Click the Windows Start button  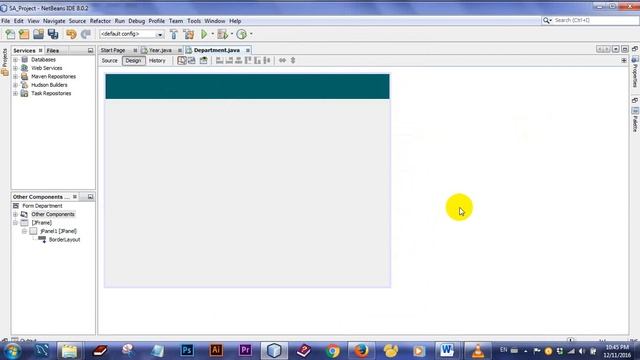coord(12,351)
